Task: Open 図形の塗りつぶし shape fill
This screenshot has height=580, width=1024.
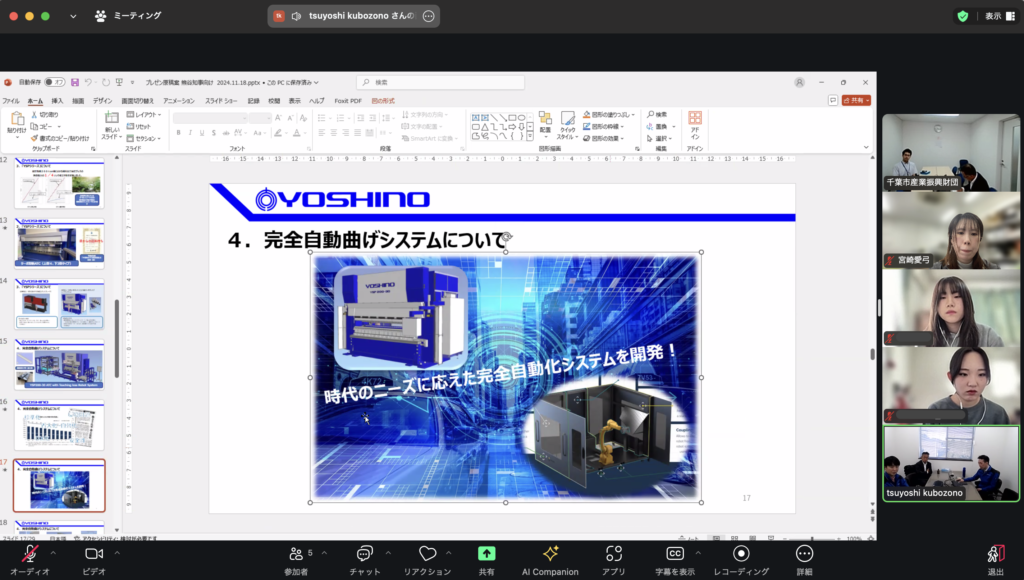Action: click(608, 115)
